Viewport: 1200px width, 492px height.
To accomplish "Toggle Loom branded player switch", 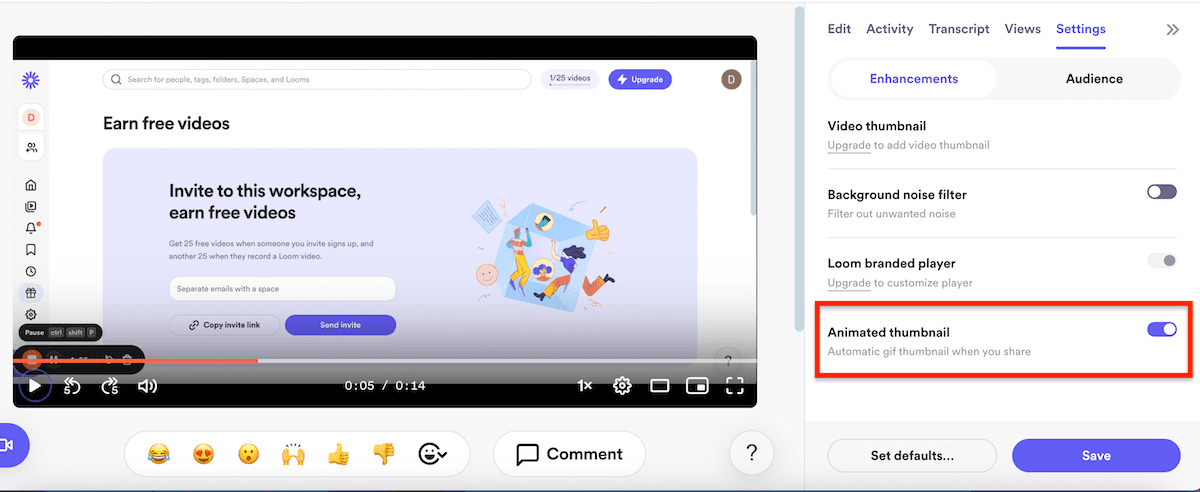I will 1161,261.
